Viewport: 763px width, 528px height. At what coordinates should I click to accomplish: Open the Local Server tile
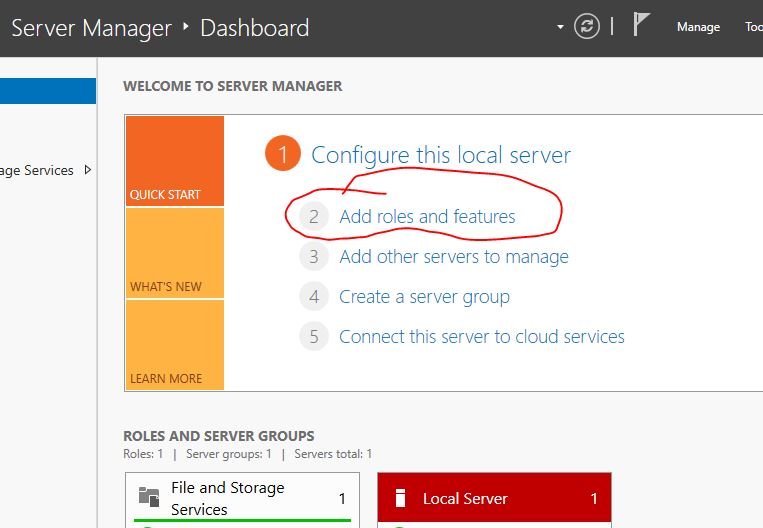[x=494, y=499]
